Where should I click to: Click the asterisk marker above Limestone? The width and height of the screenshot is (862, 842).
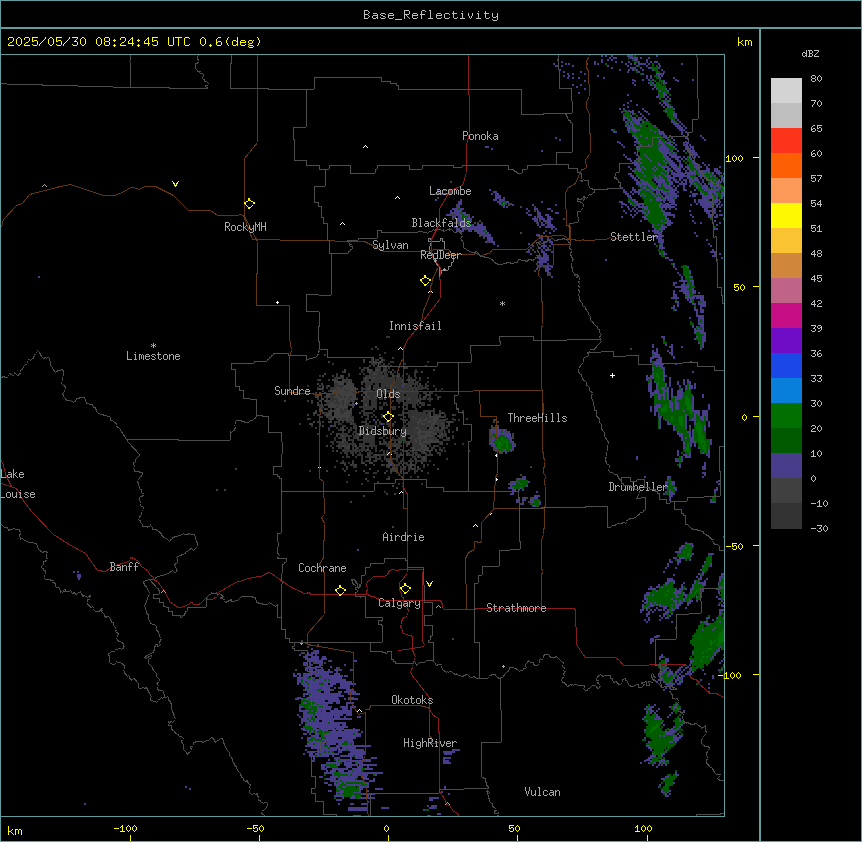[x=153, y=346]
